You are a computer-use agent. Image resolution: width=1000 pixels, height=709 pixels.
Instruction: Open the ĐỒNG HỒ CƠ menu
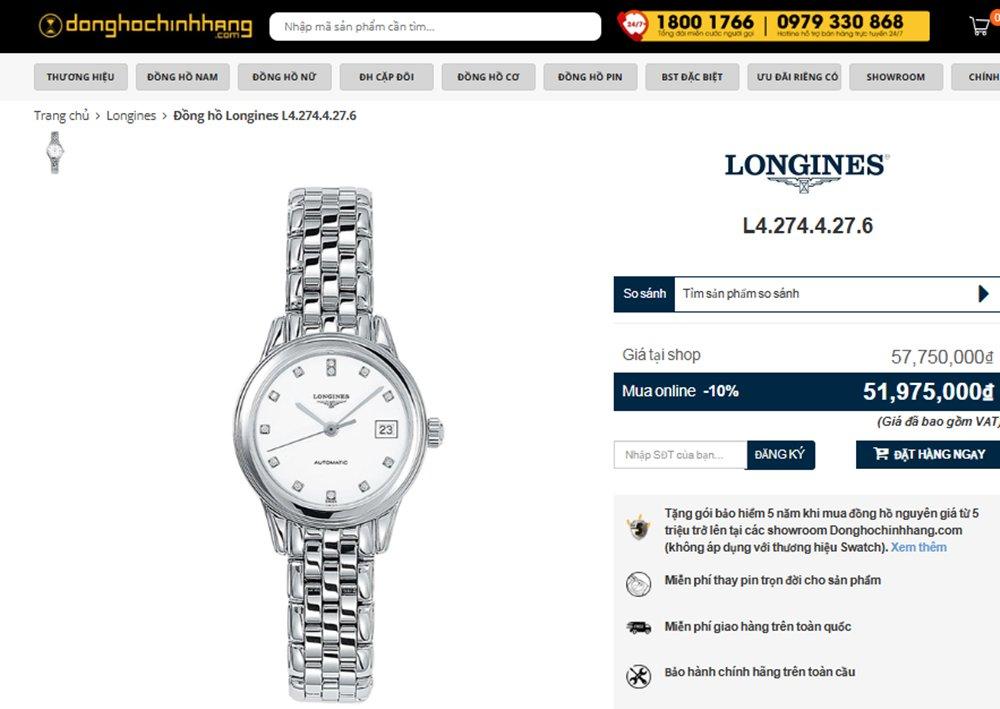[489, 77]
